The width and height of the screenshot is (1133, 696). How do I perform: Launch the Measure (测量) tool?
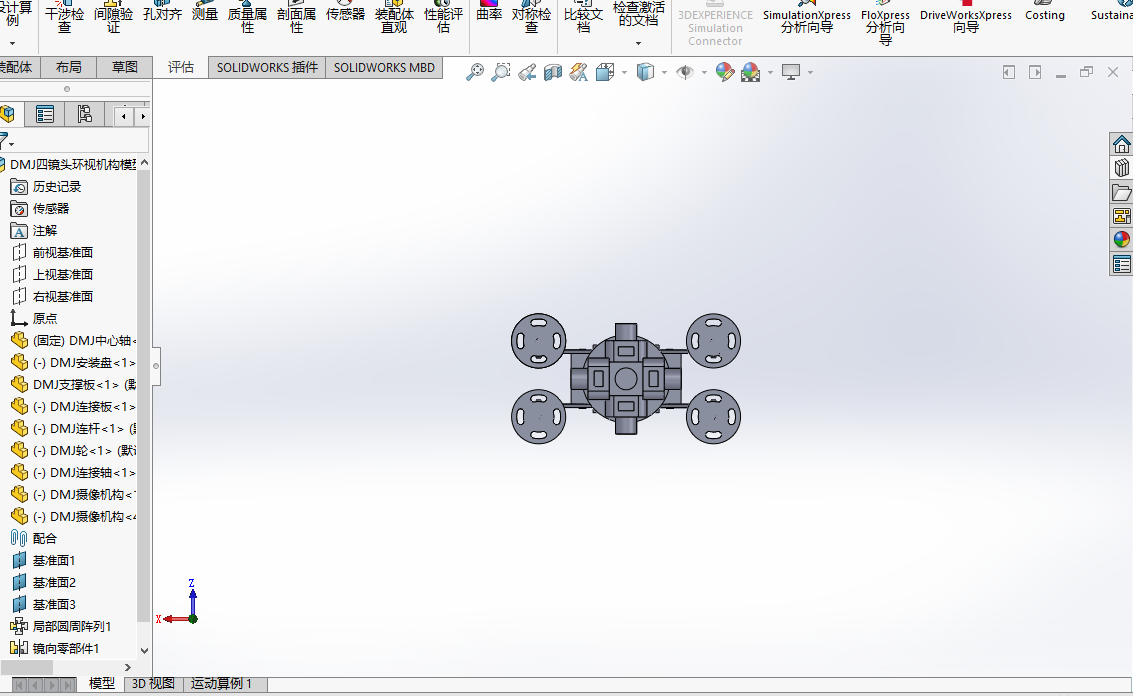(x=205, y=13)
